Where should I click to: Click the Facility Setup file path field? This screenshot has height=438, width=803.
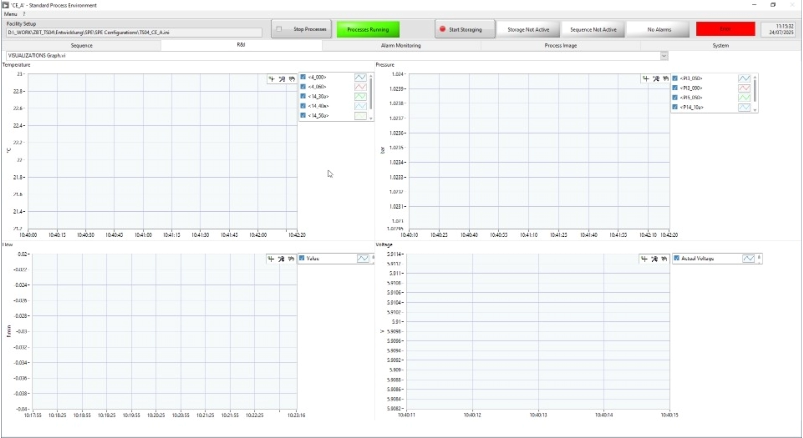[133, 32]
